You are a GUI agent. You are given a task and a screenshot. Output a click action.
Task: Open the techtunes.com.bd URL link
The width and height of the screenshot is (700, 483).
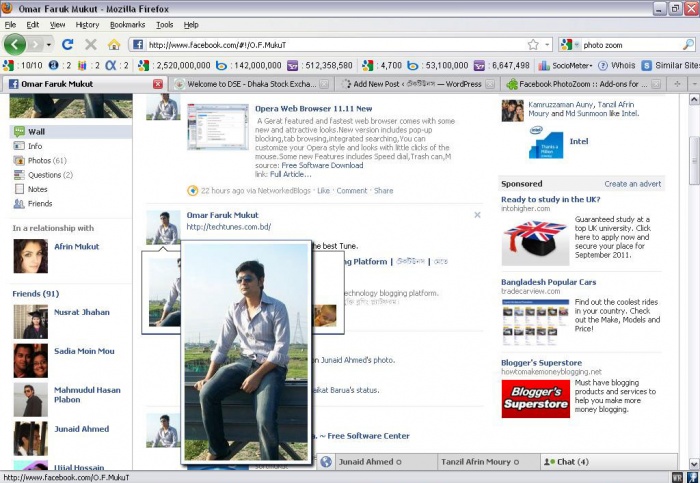(229, 227)
